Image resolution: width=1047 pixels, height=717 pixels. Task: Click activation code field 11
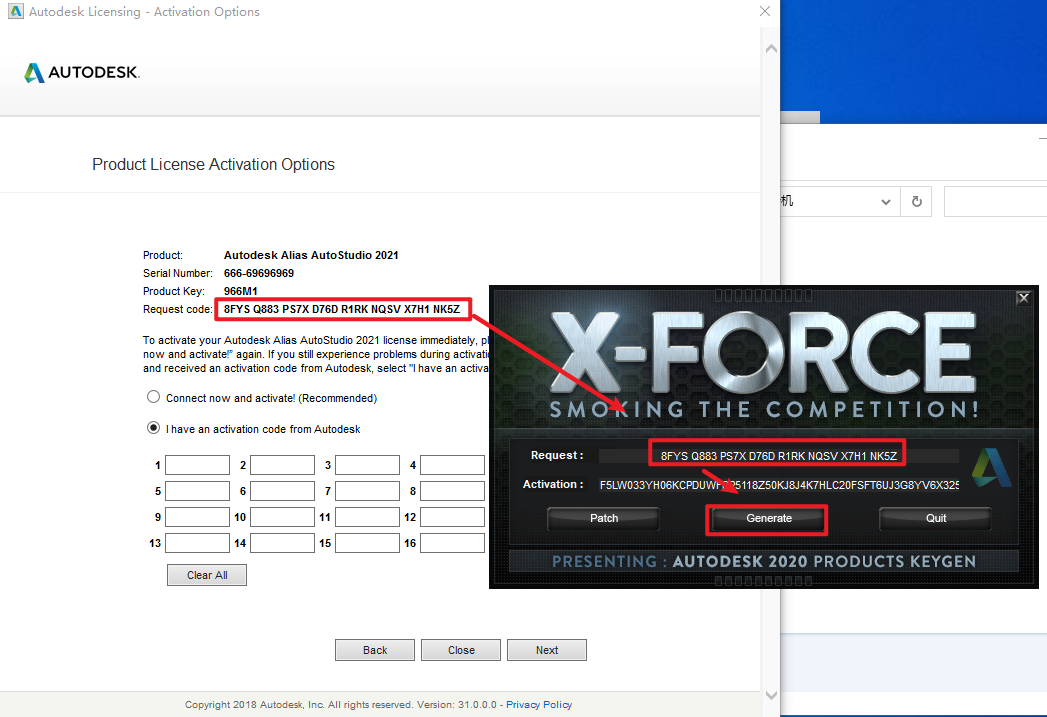tap(367, 517)
